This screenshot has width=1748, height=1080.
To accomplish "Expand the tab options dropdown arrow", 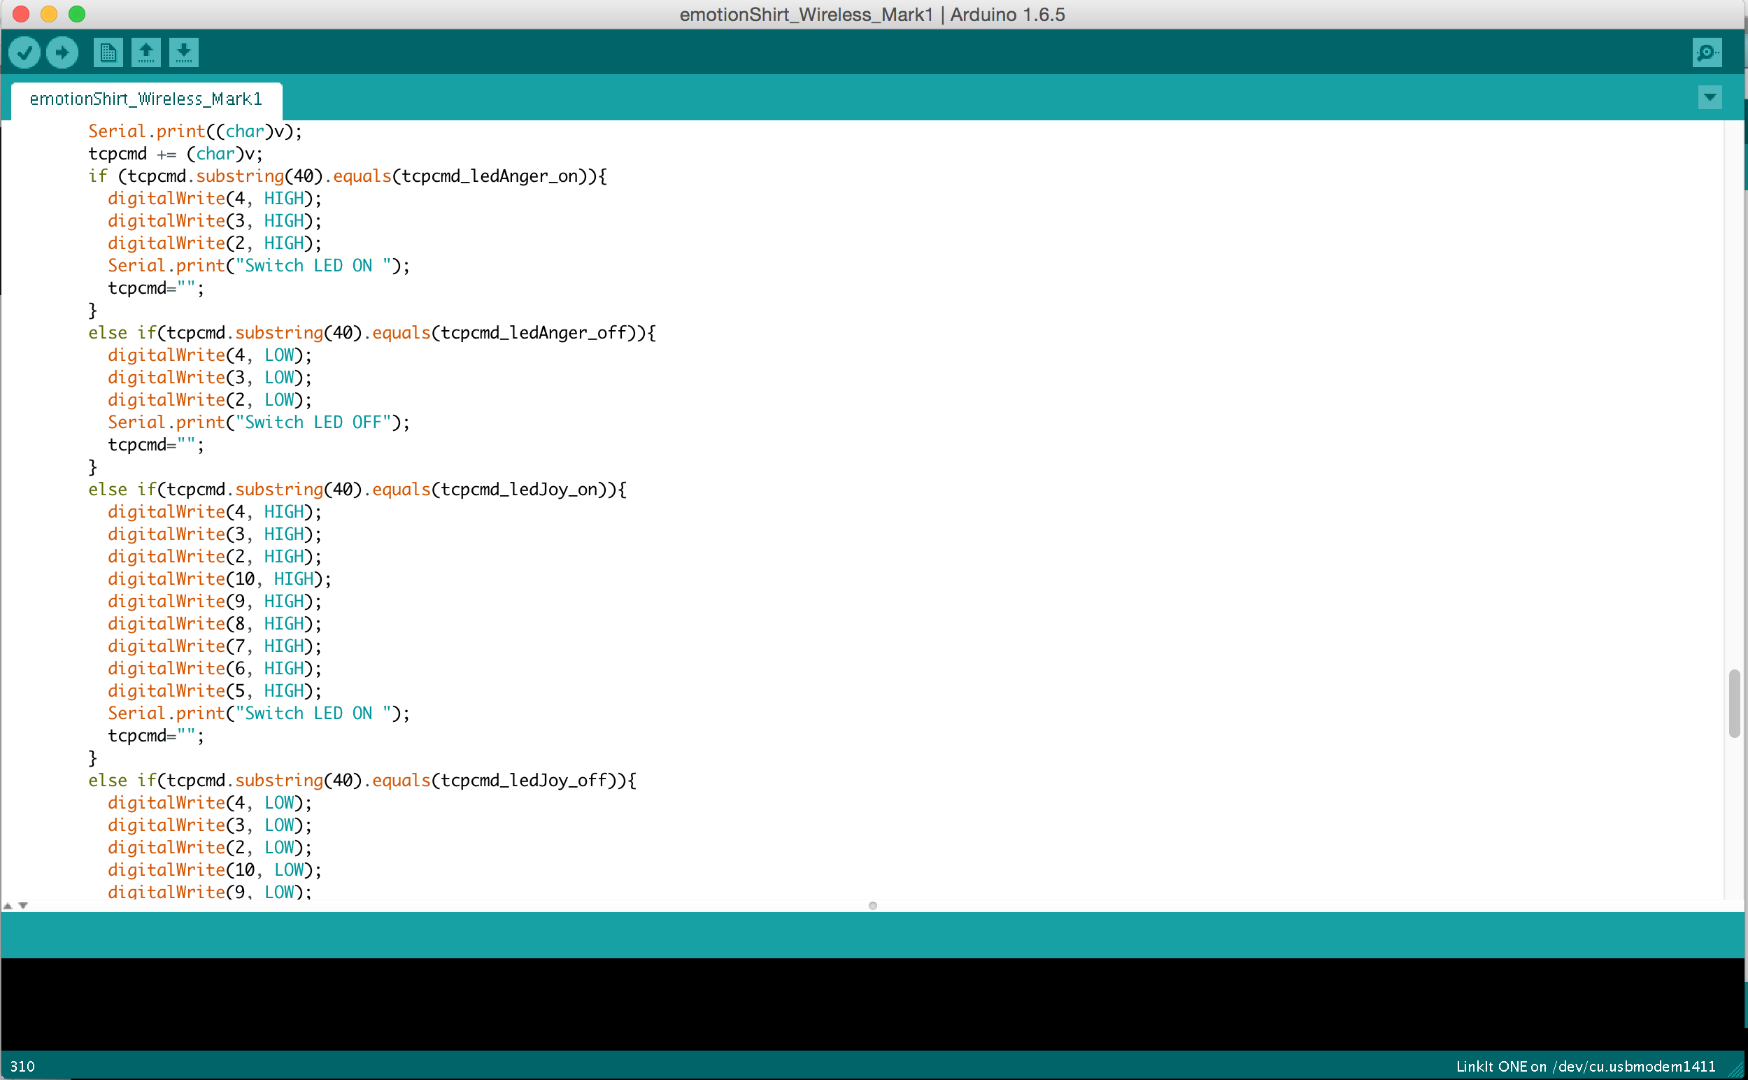I will [x=1710, y=98].
